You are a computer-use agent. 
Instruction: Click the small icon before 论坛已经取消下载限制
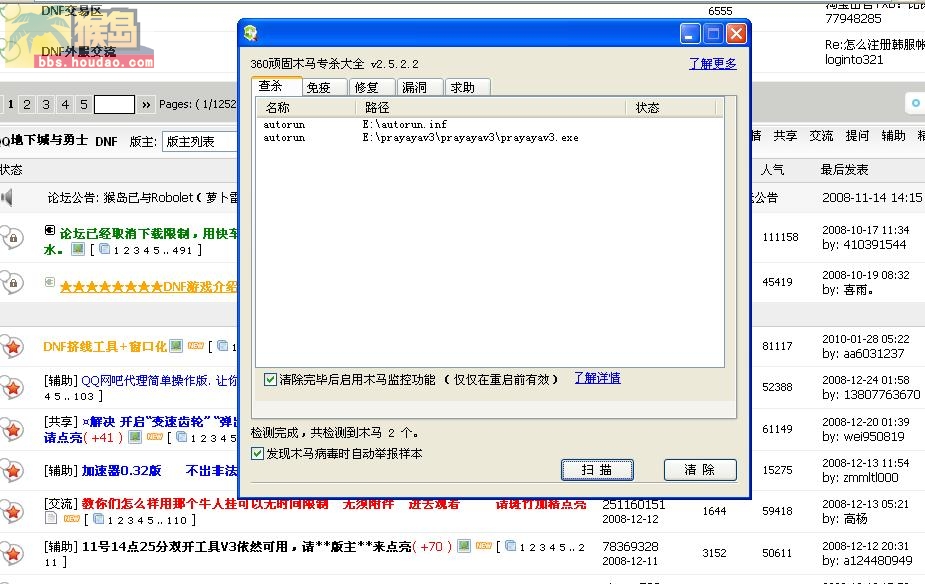click(50, 230)
